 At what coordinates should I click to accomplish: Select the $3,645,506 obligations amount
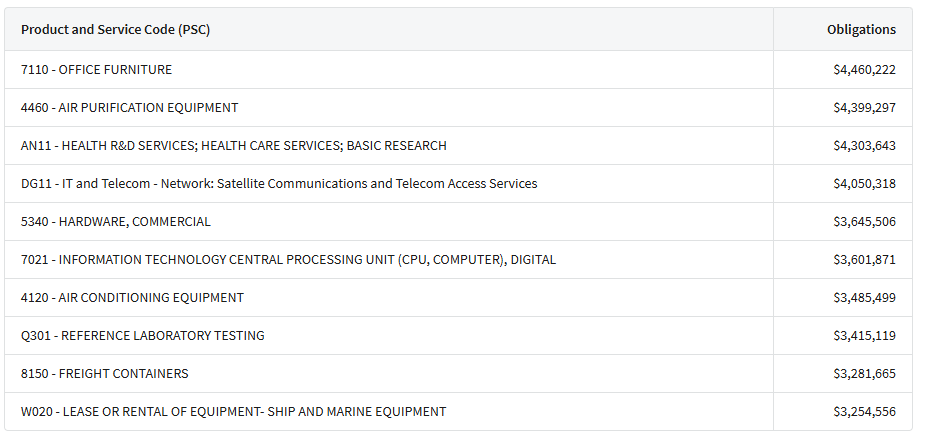click(x=864, y=222)
